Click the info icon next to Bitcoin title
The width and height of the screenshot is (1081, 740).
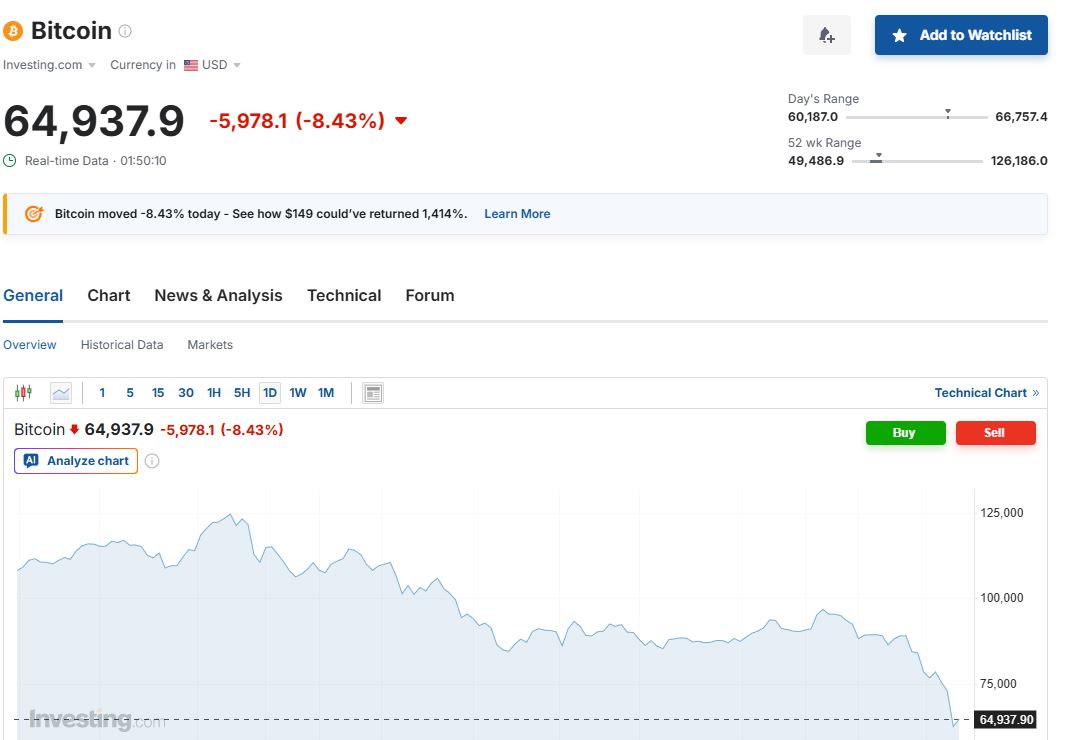coord(125,31)
